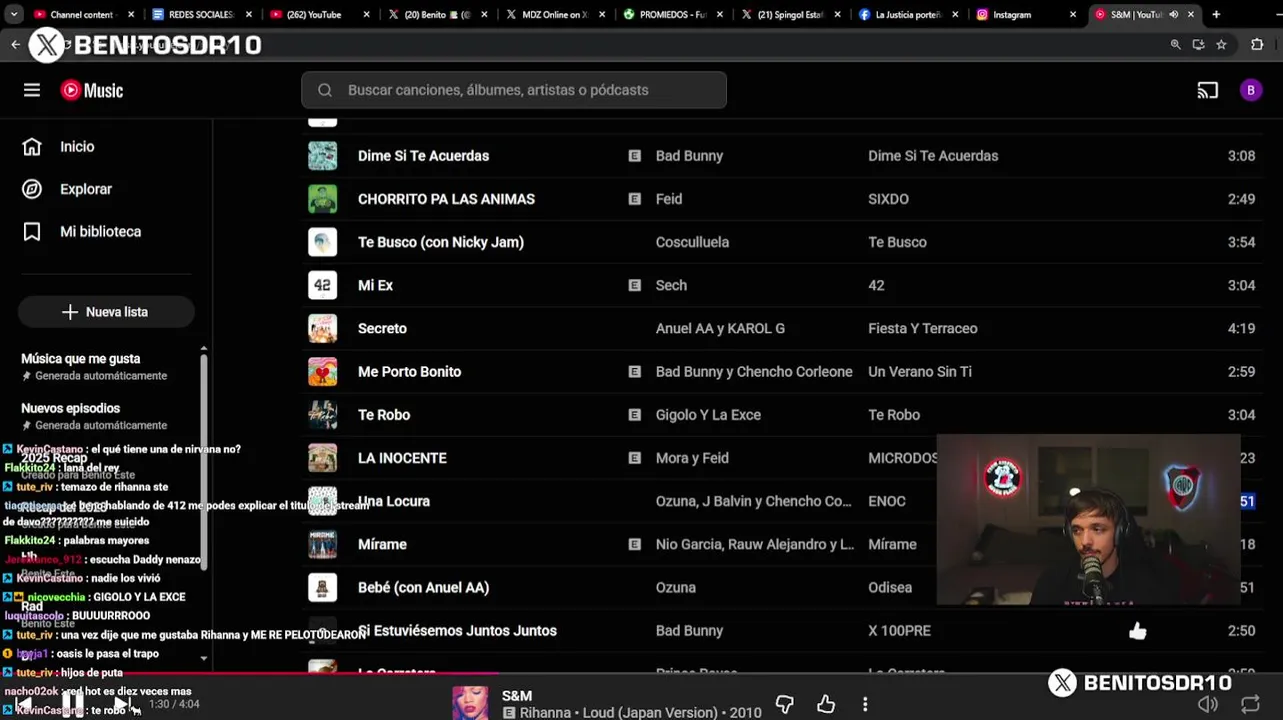
Task: Open the browser tab search dropdown arrow
Action: 13,14
